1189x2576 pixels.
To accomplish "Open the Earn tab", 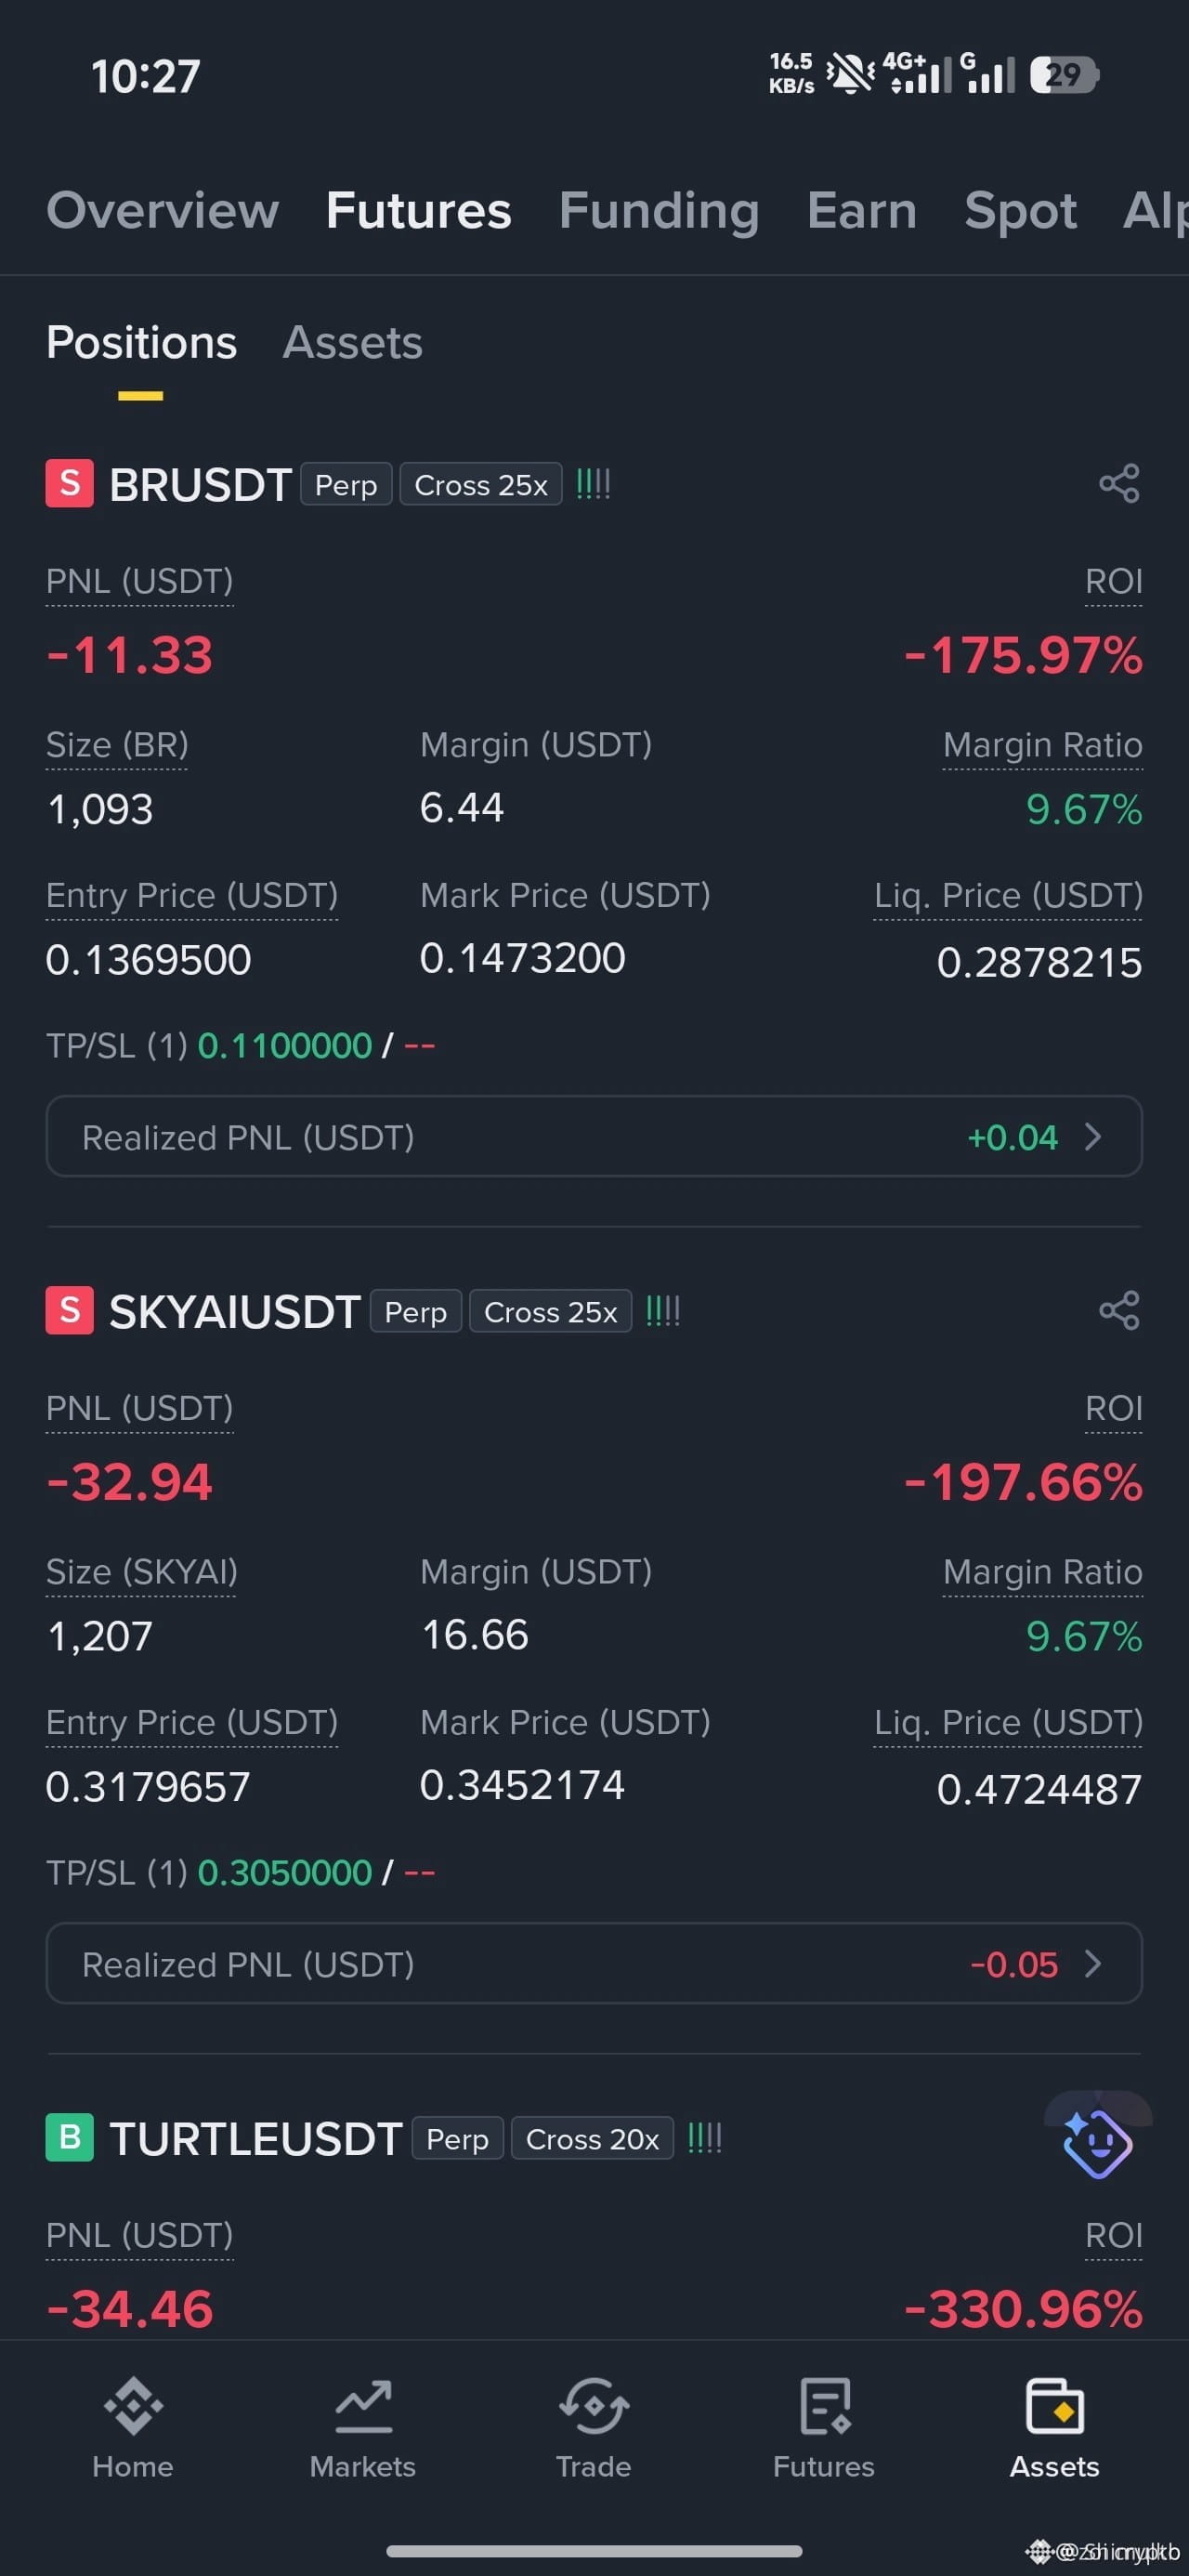I will (862, 210).
